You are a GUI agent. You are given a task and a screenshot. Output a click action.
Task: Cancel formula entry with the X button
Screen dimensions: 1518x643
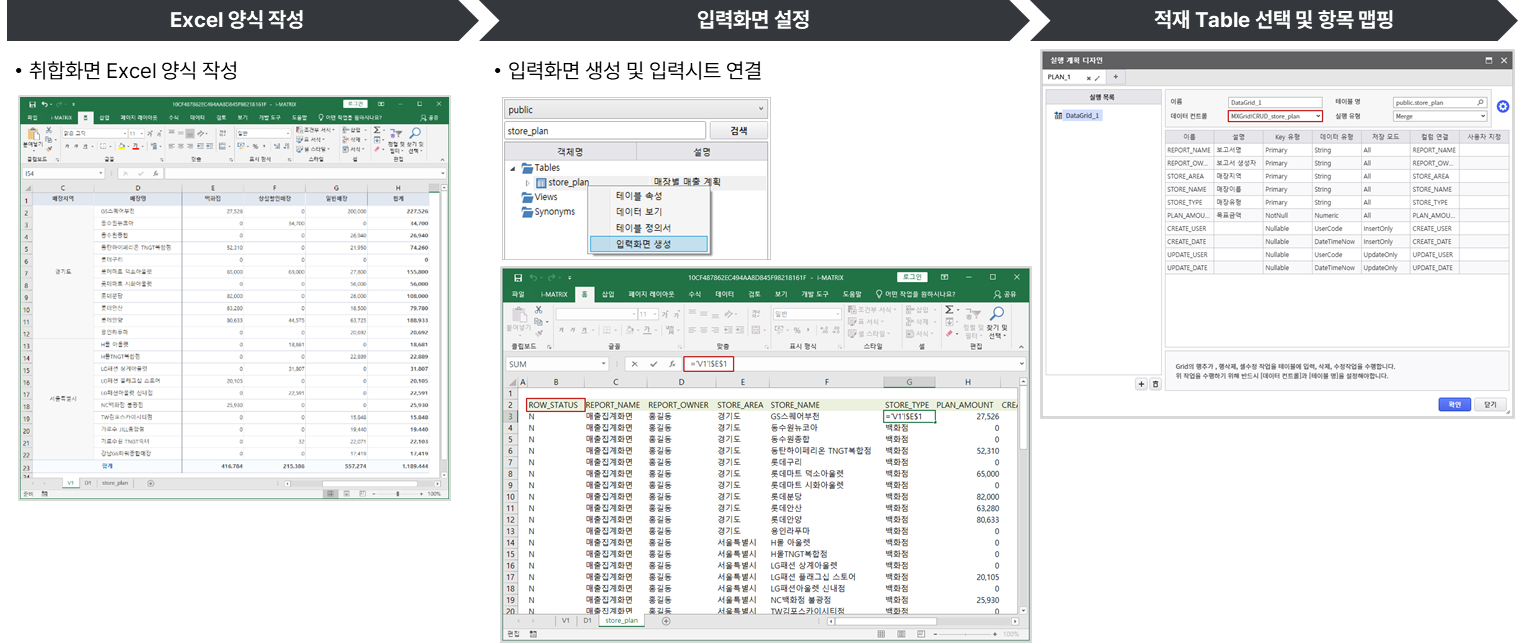[634, 364]
